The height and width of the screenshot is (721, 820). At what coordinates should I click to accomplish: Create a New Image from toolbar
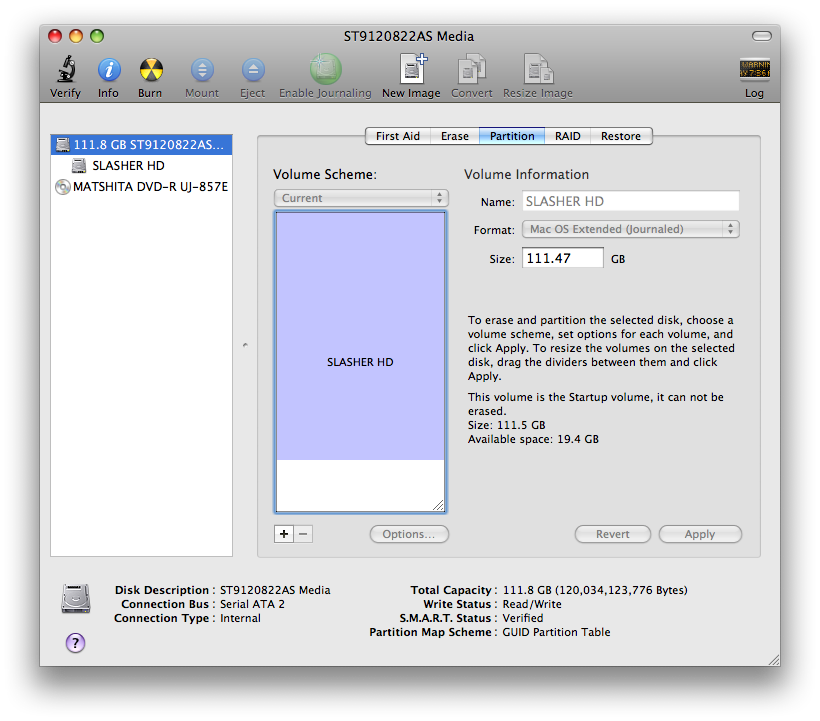412,68
